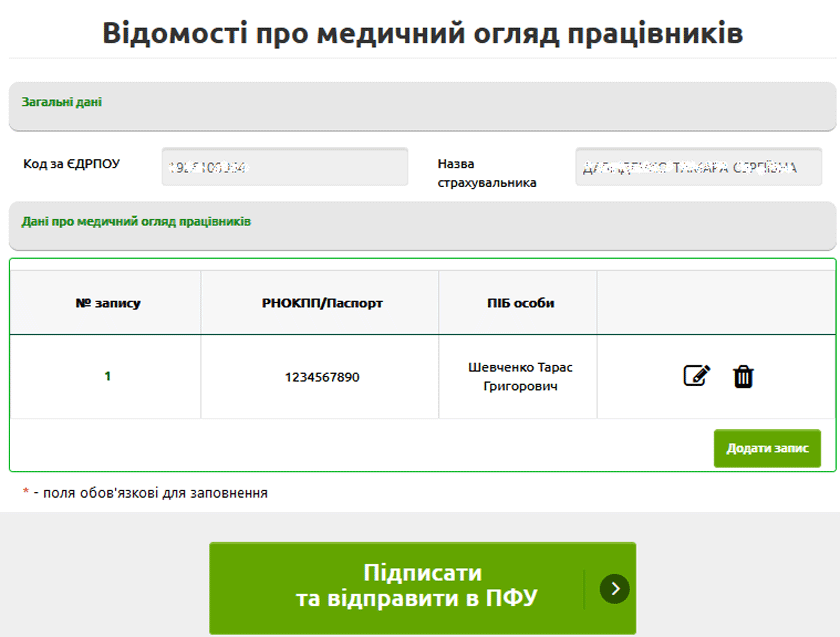Screen dimensions: 840x637
Task: Select record number 1 cell
Action: point(107,376)
